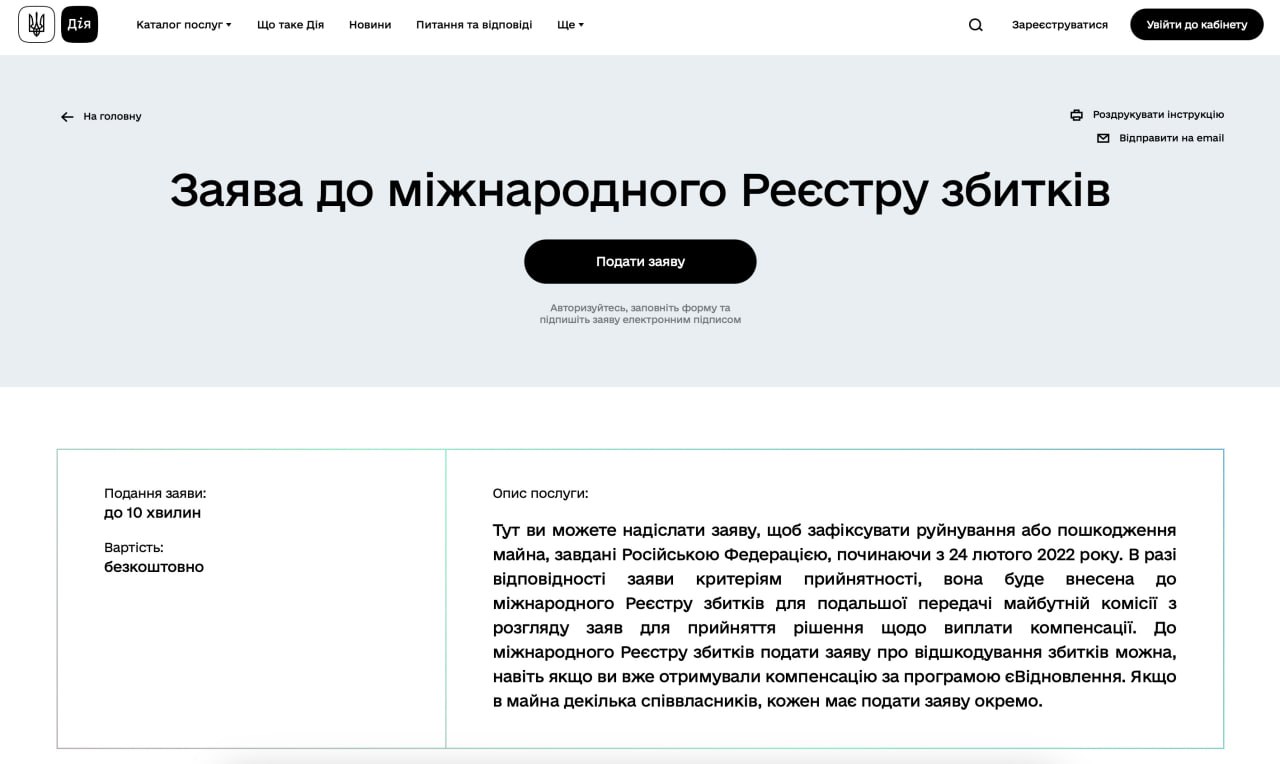Screen dimensions: 1280x764
Task: Click the На головну link text
Action: pyautogui.click(x=112, y=117)
